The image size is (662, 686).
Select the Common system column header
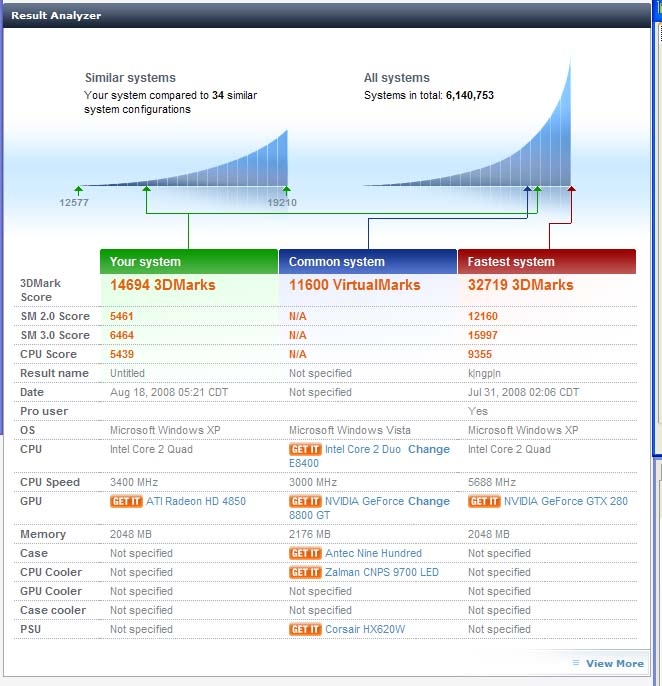point(368,262)
